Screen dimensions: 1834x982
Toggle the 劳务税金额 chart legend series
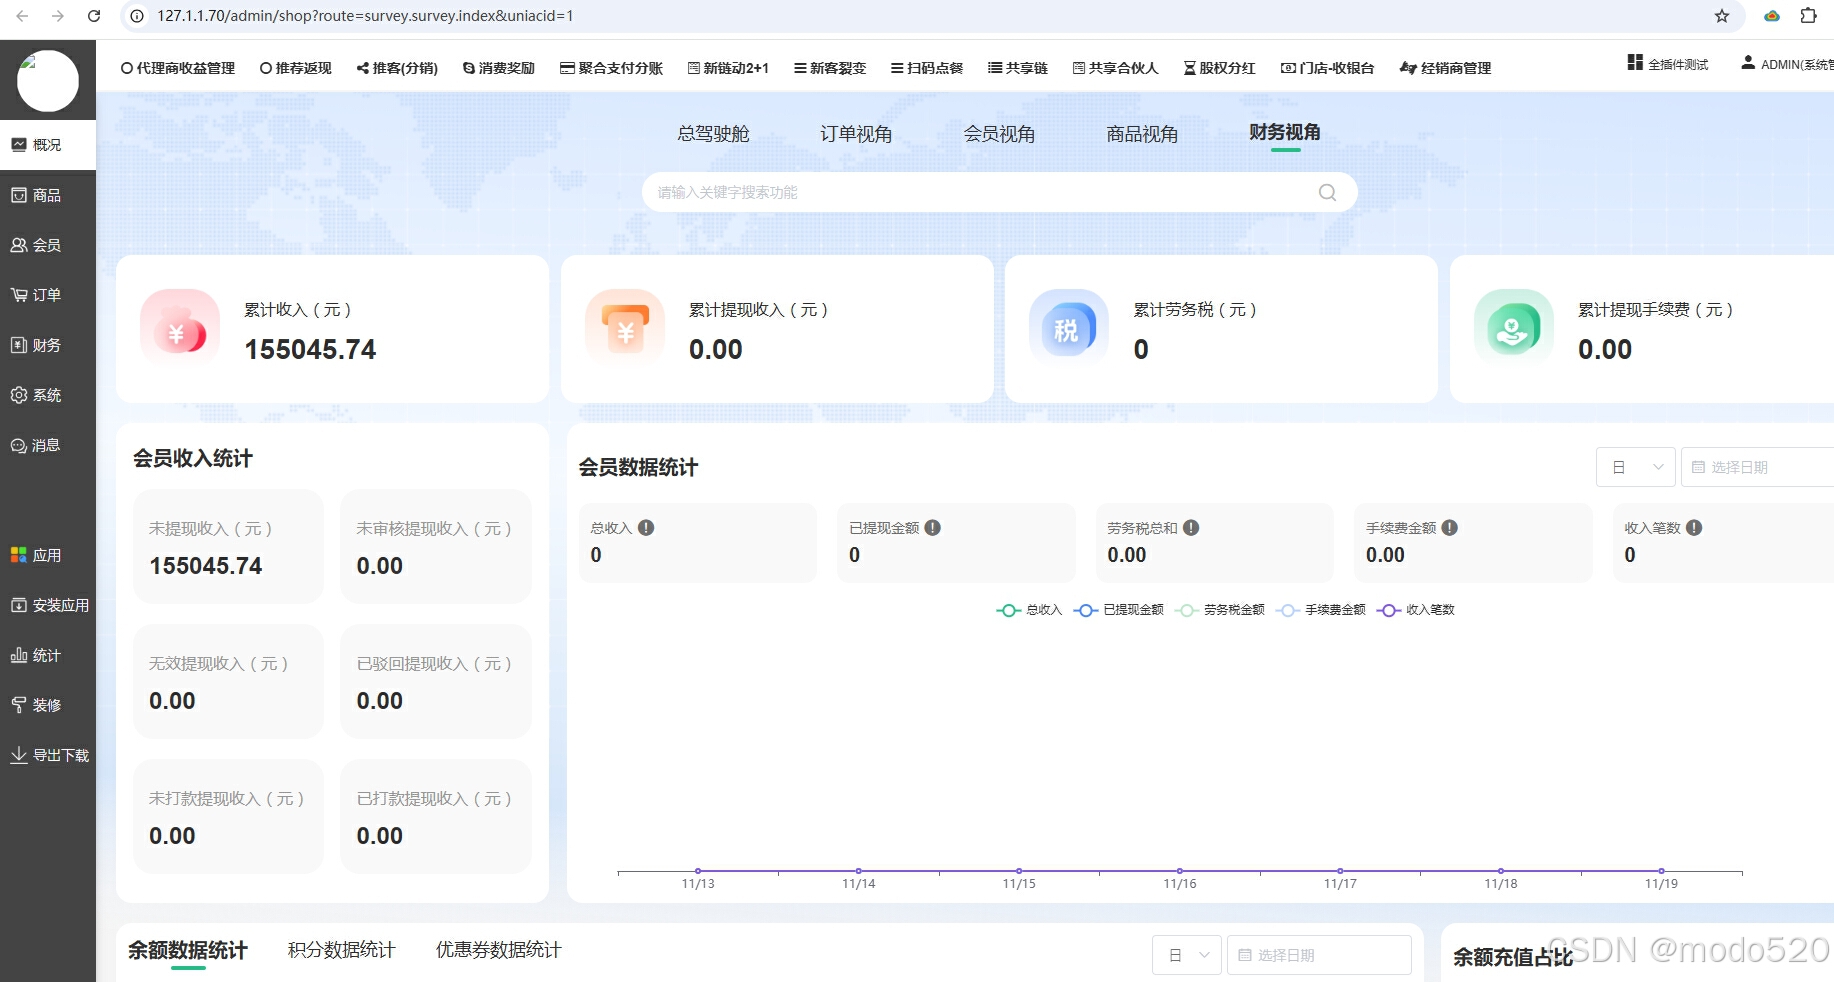pyautogui.click(x=1220, y=610)
